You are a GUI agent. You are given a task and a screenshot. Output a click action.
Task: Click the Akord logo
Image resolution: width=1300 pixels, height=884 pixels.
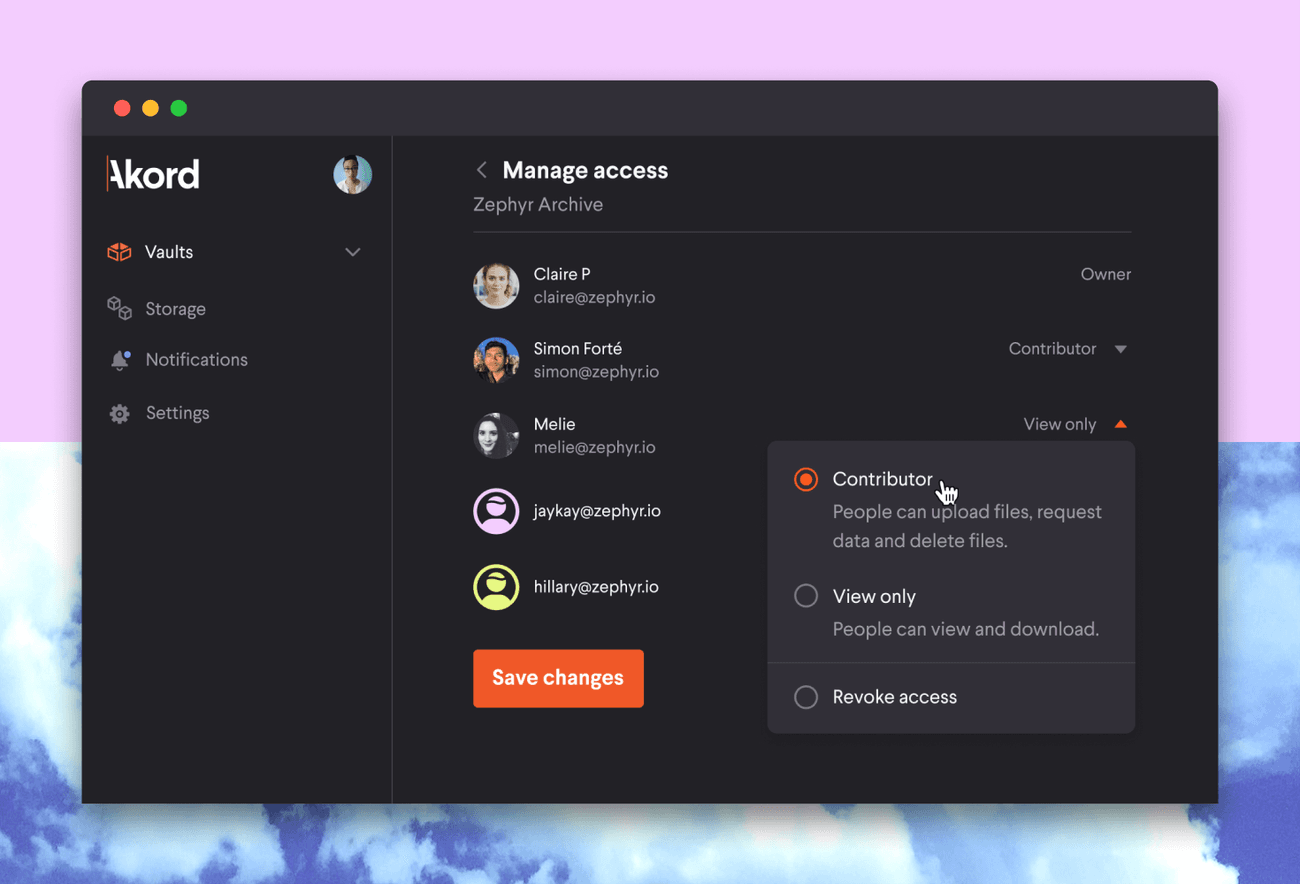[x=154, y=175]
